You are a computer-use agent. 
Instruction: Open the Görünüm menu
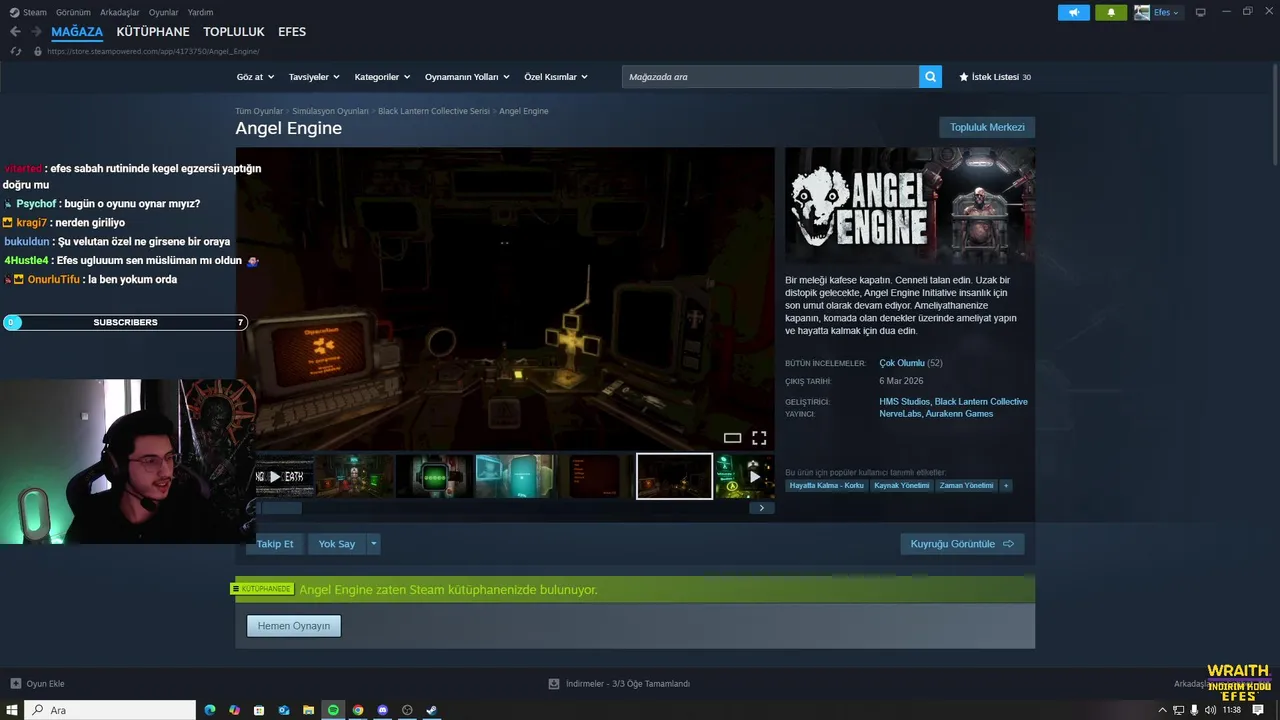(x=73, y=12)
